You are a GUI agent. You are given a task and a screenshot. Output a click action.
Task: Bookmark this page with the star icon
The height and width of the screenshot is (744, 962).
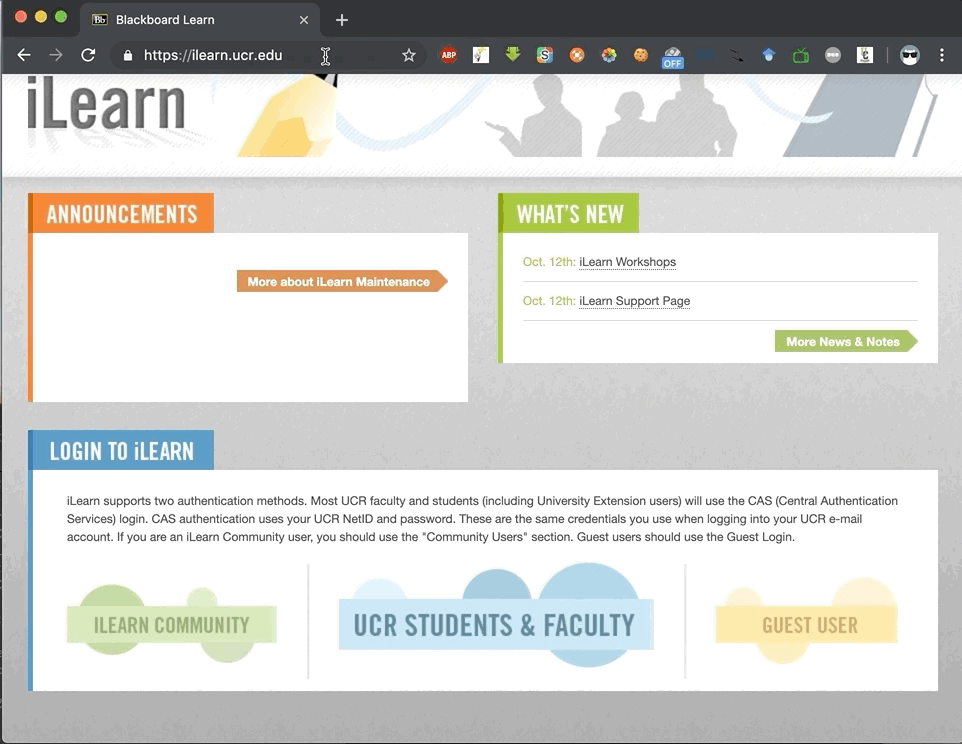coord(409,55)
